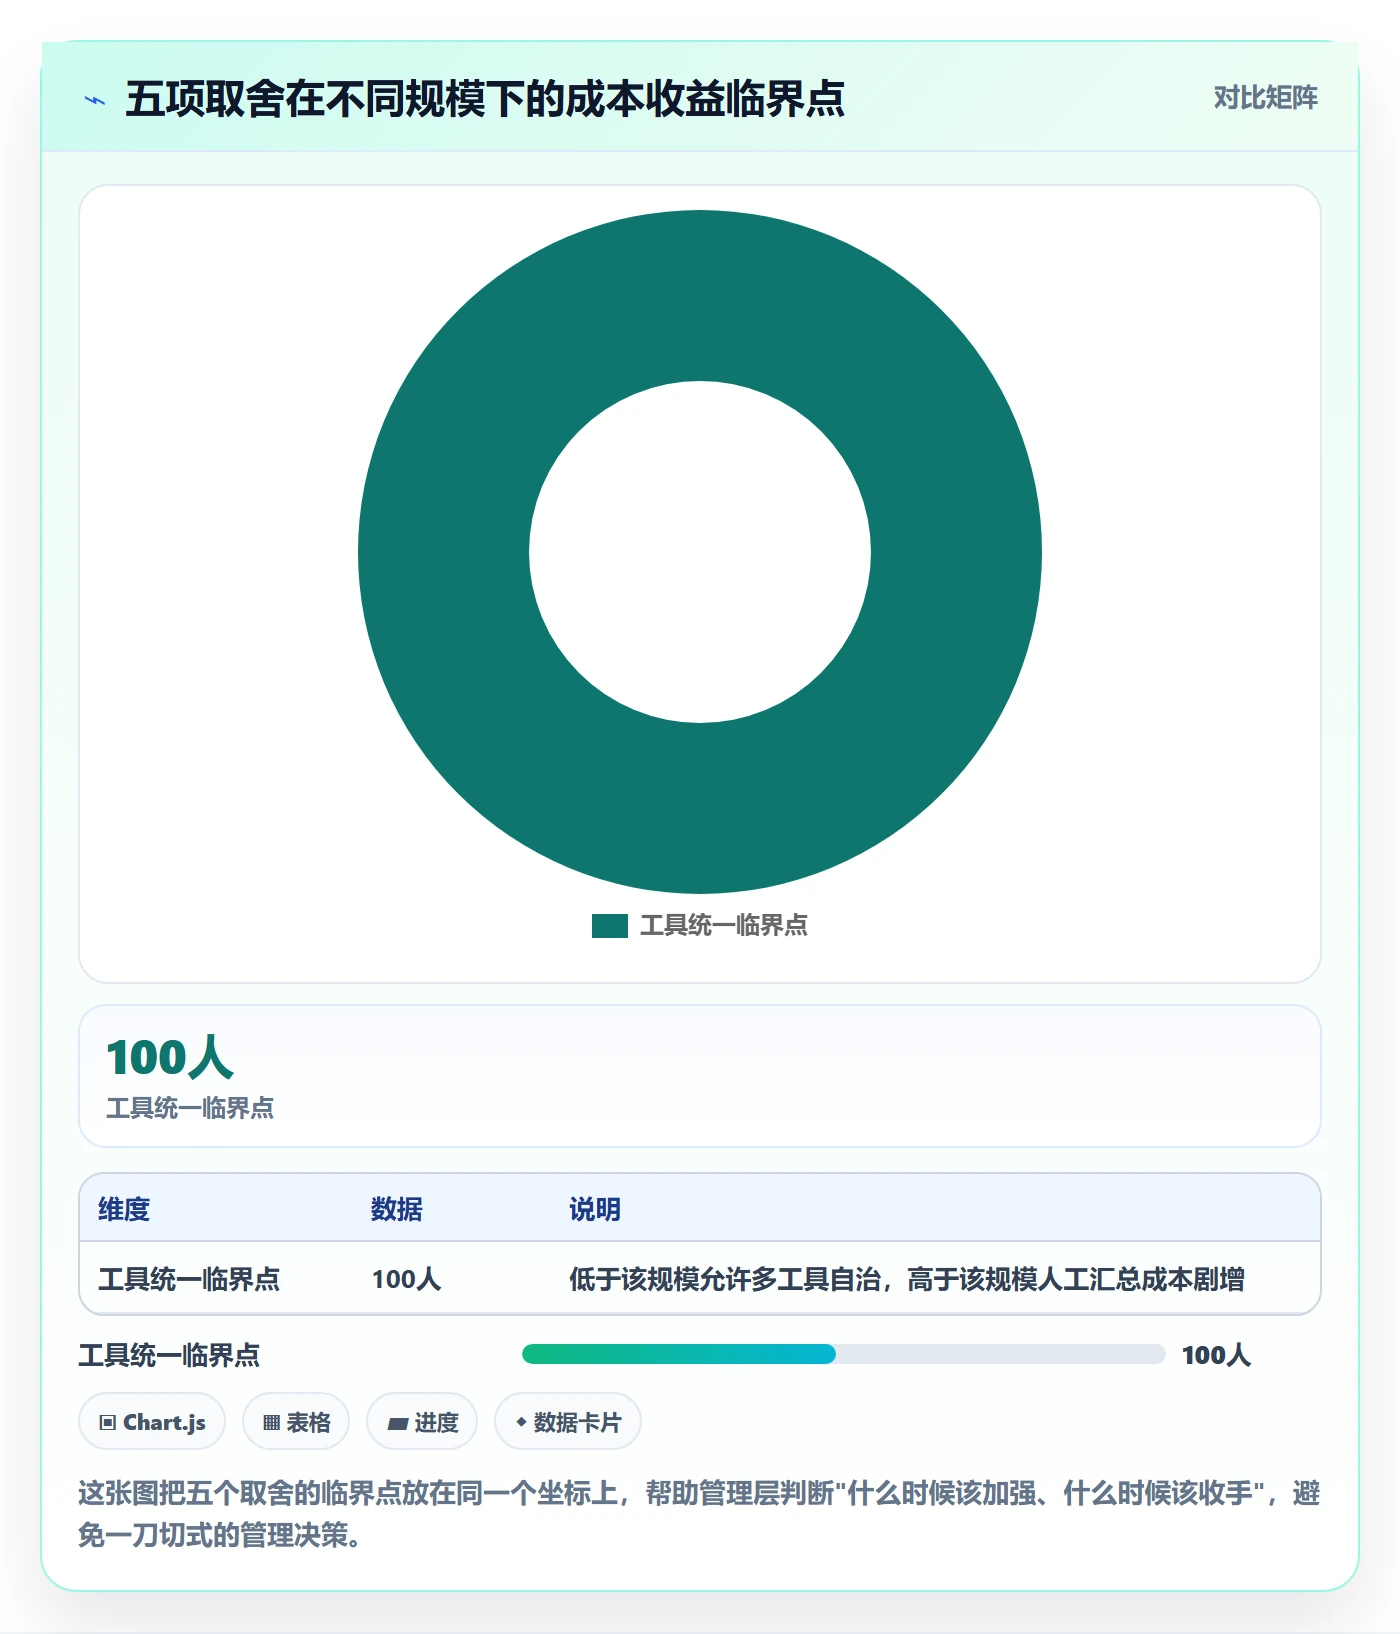The image size is (1400, 1634).
Task: Click the 表格 tag chip
Action: pyautogui.click(x=296, y=1421)
